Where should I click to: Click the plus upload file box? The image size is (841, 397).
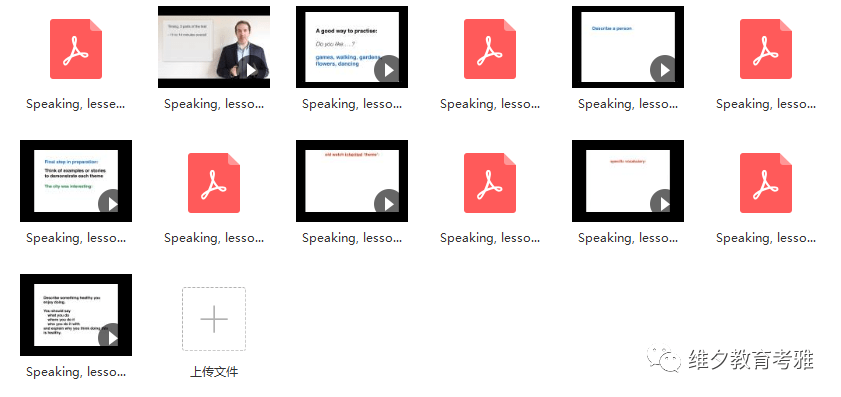coord(214,319)
